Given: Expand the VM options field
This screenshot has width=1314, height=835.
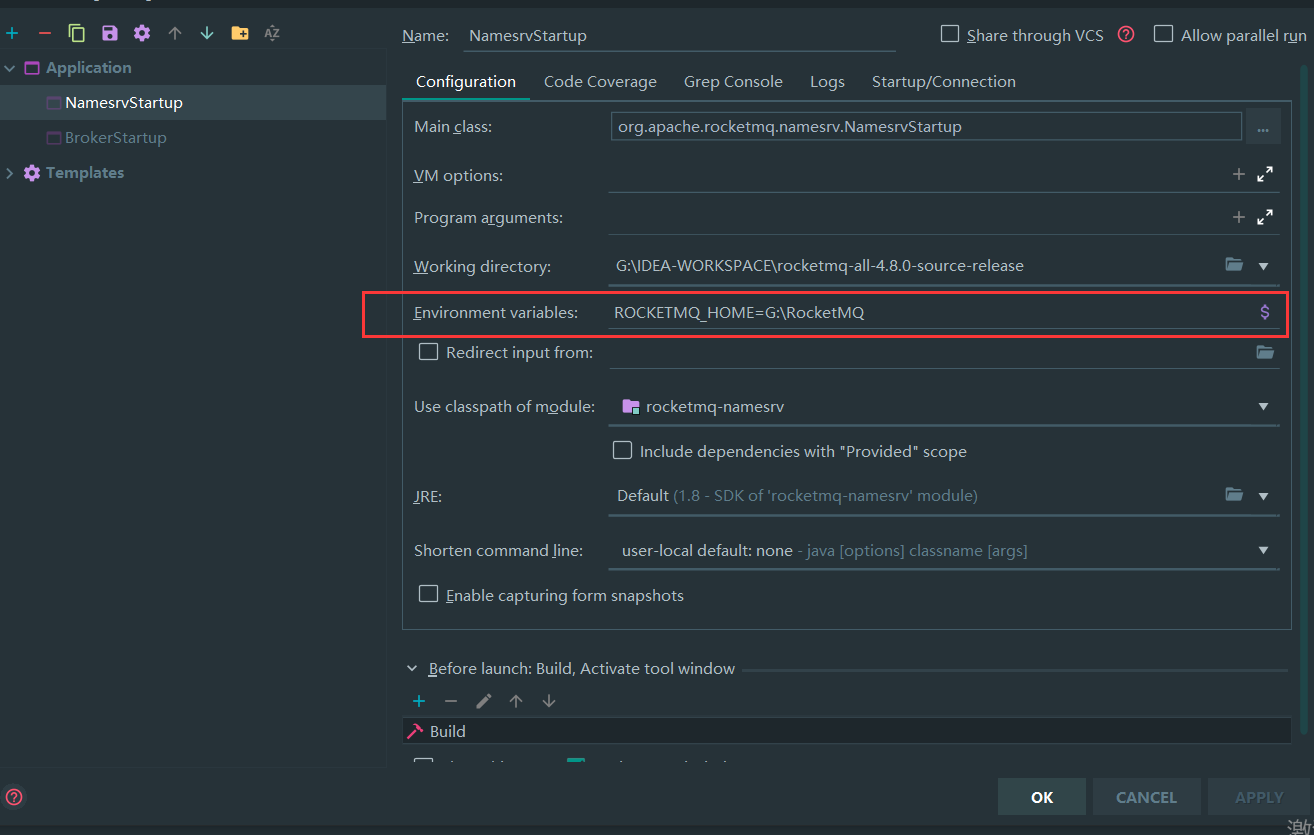Looking at the screenshot, I should pyautogui.click(x=1265, y=174).
